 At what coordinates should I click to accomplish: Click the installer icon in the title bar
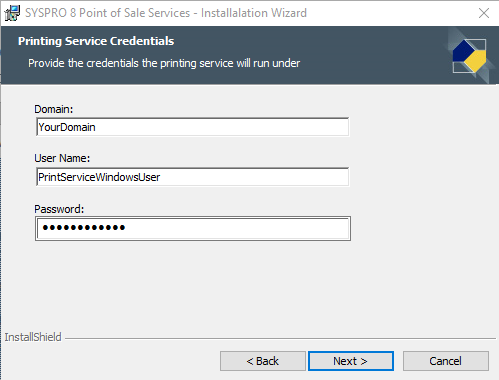[12, 13]
